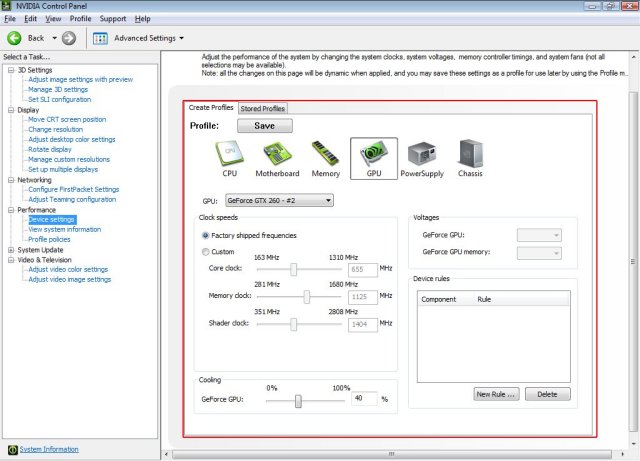Select the Motherboard component icon
This screenshot has width=640, height=461.
(277, 158)
